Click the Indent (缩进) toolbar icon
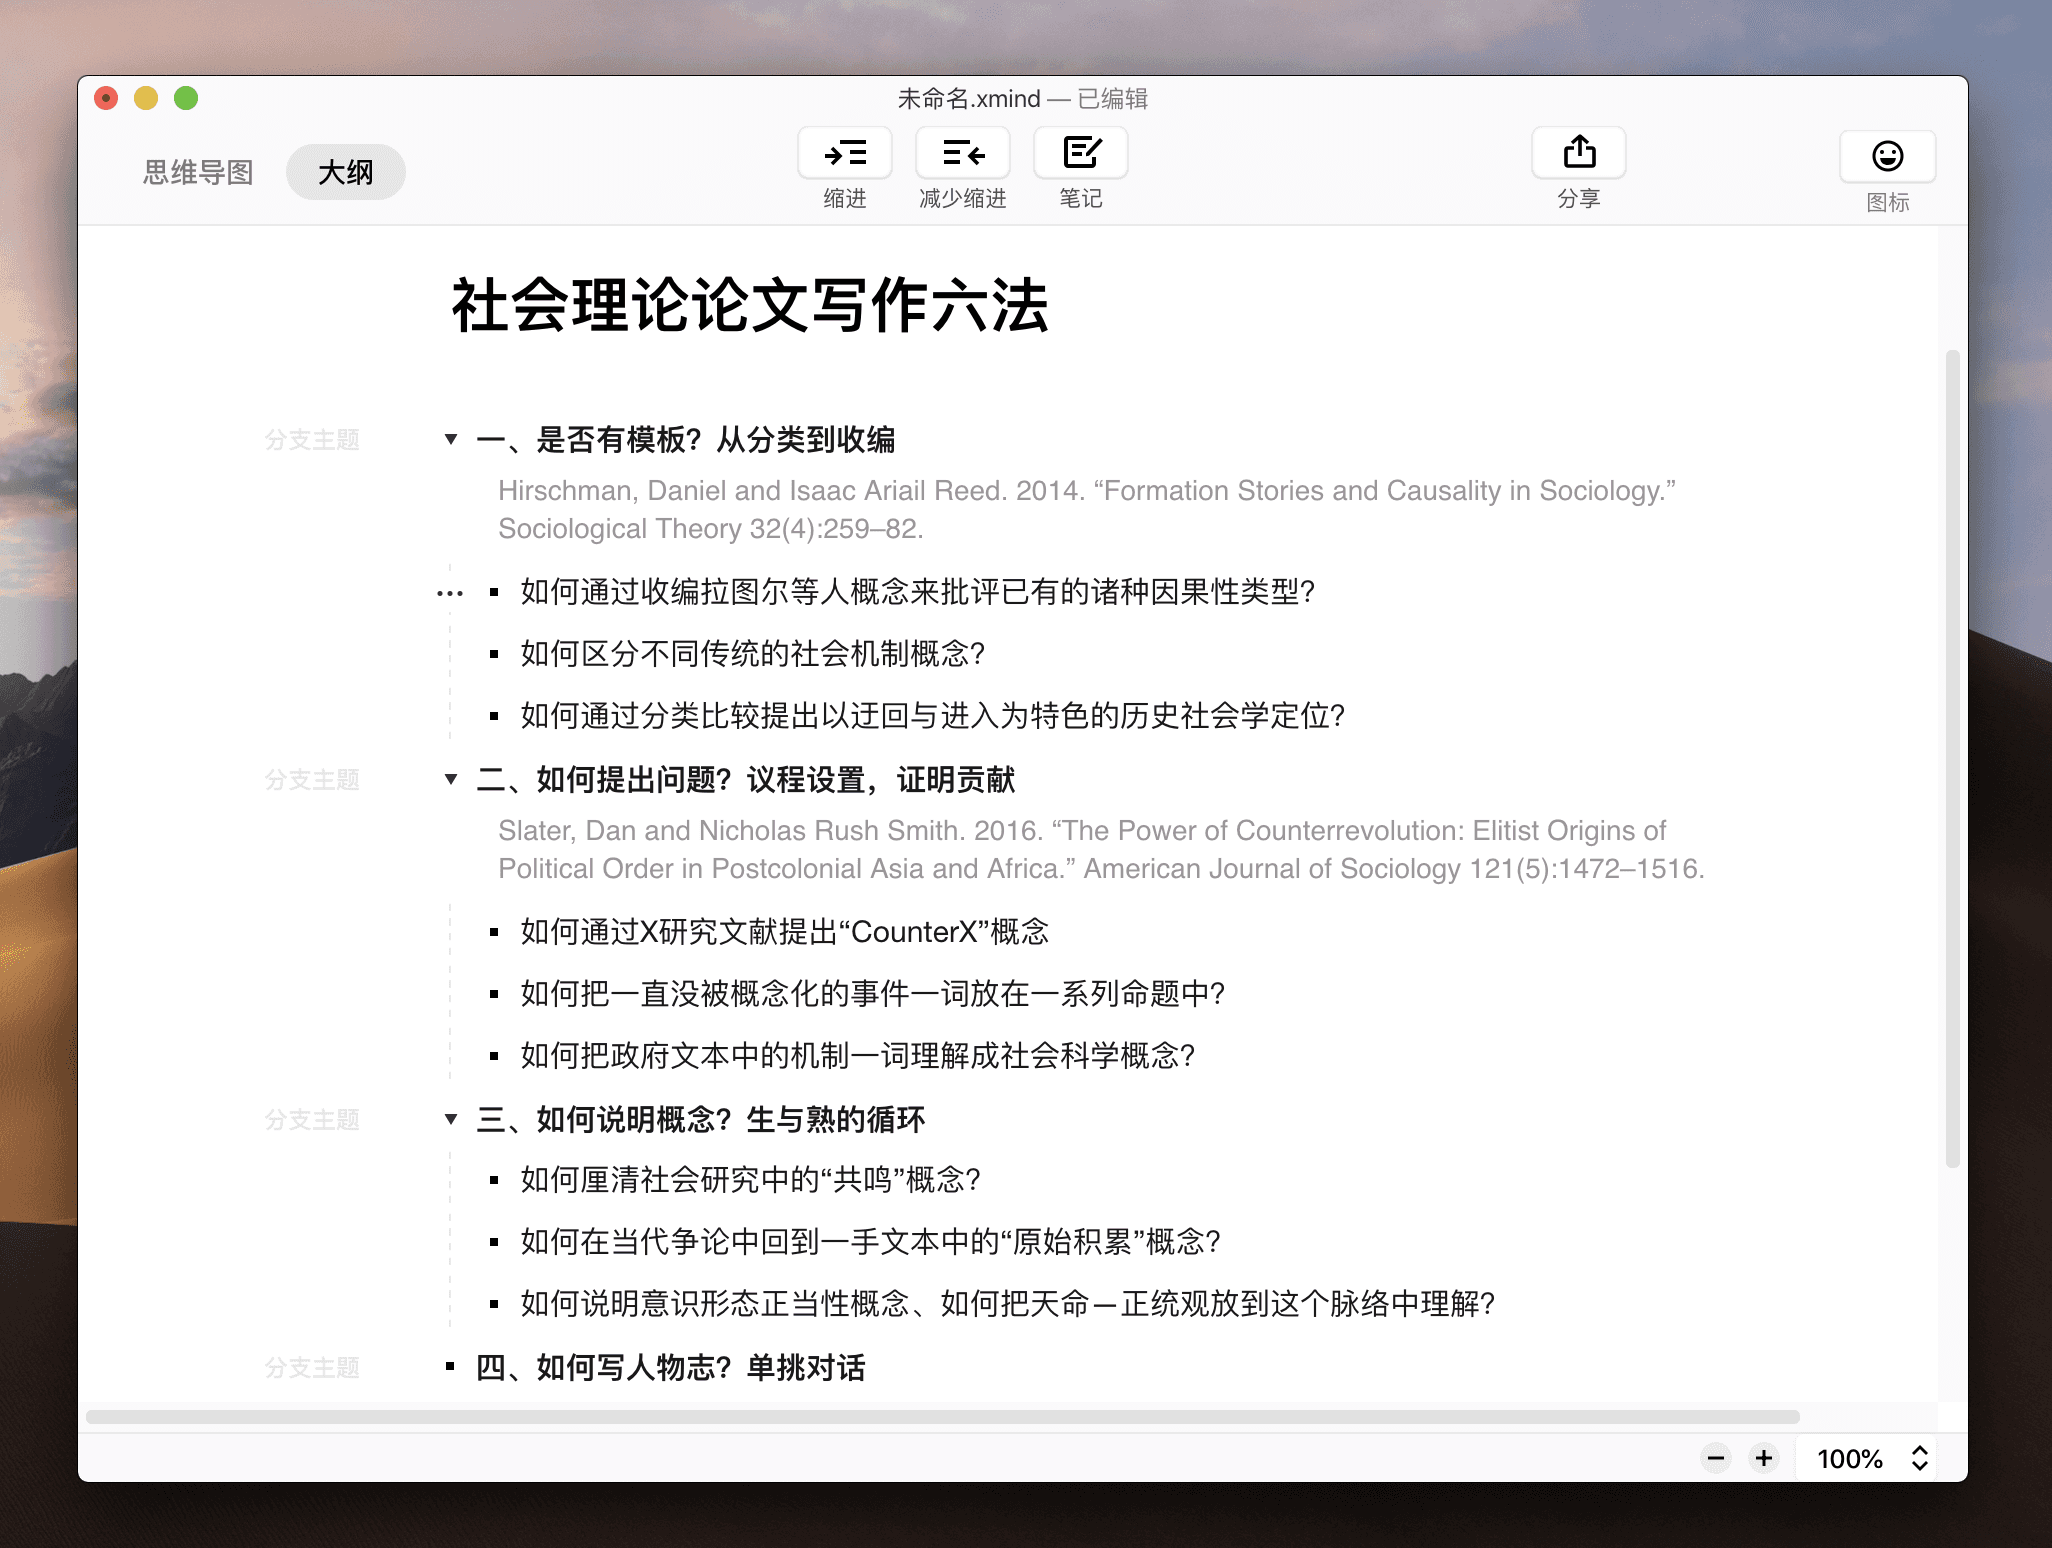The height and width of the screenshot is (1548, 2052). 844,154
